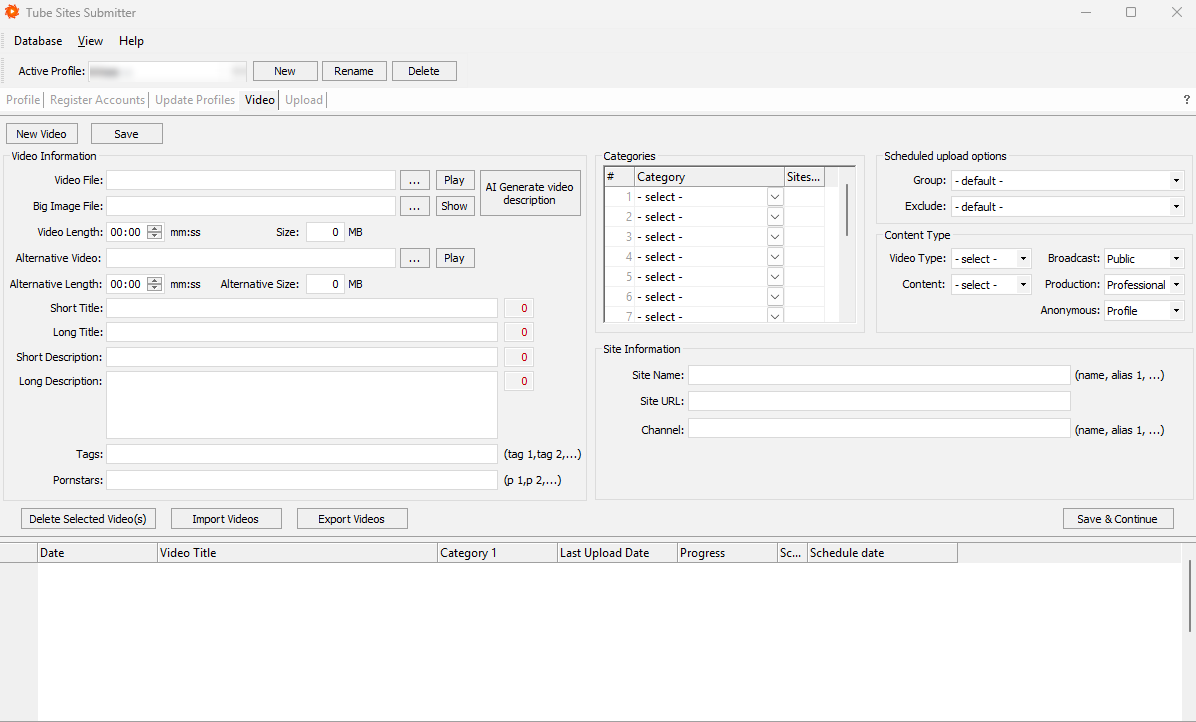
Task: Click Delete Selected Video(s) button
Action: 88,518
